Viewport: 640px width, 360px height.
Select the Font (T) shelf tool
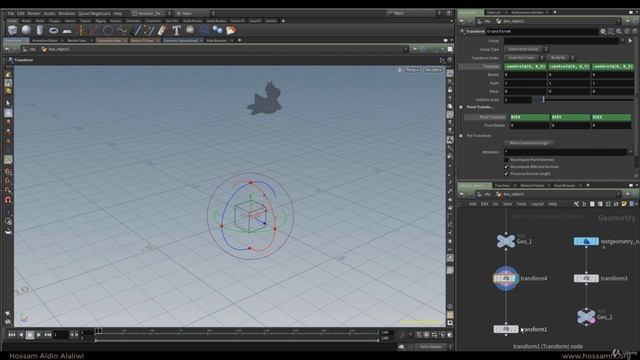[x=176, y=30]
